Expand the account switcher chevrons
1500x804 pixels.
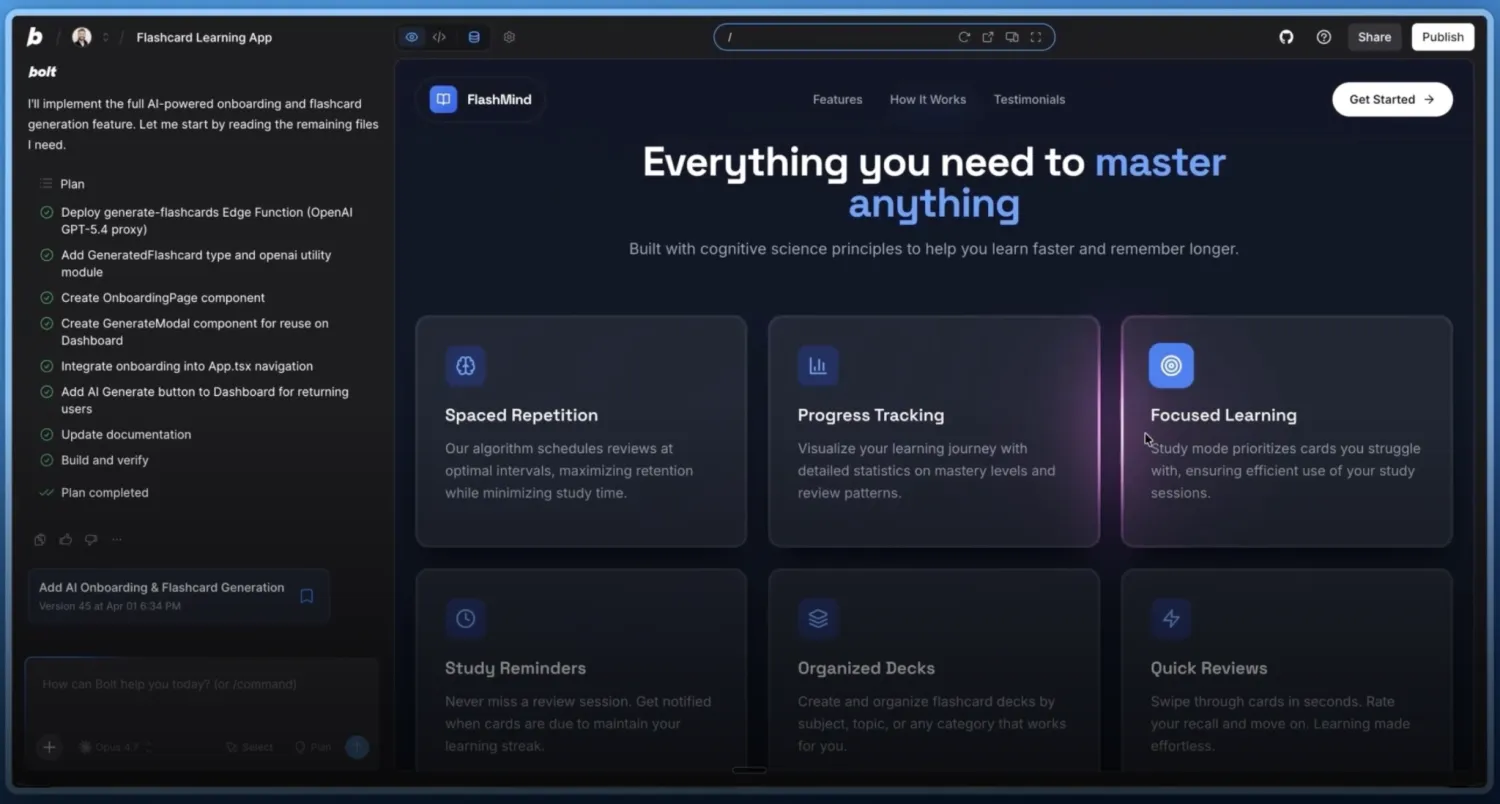pyautogui.click(x=105, y=38)
